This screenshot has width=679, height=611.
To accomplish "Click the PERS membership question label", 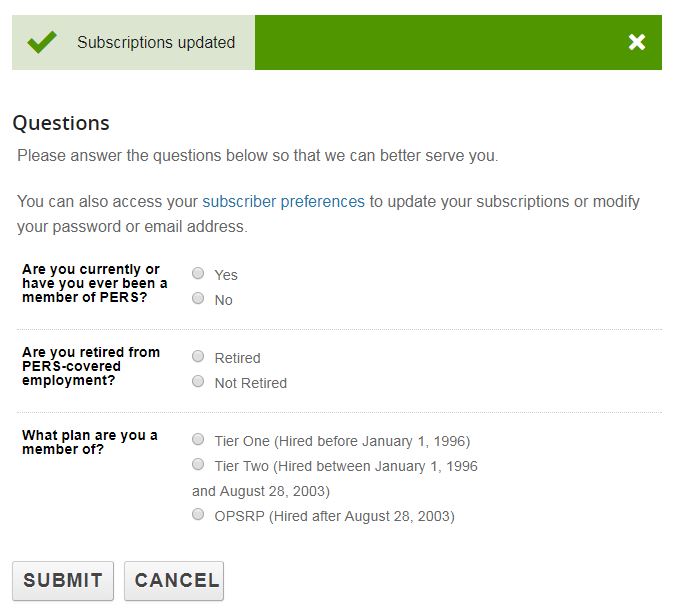I will point(94,283).
